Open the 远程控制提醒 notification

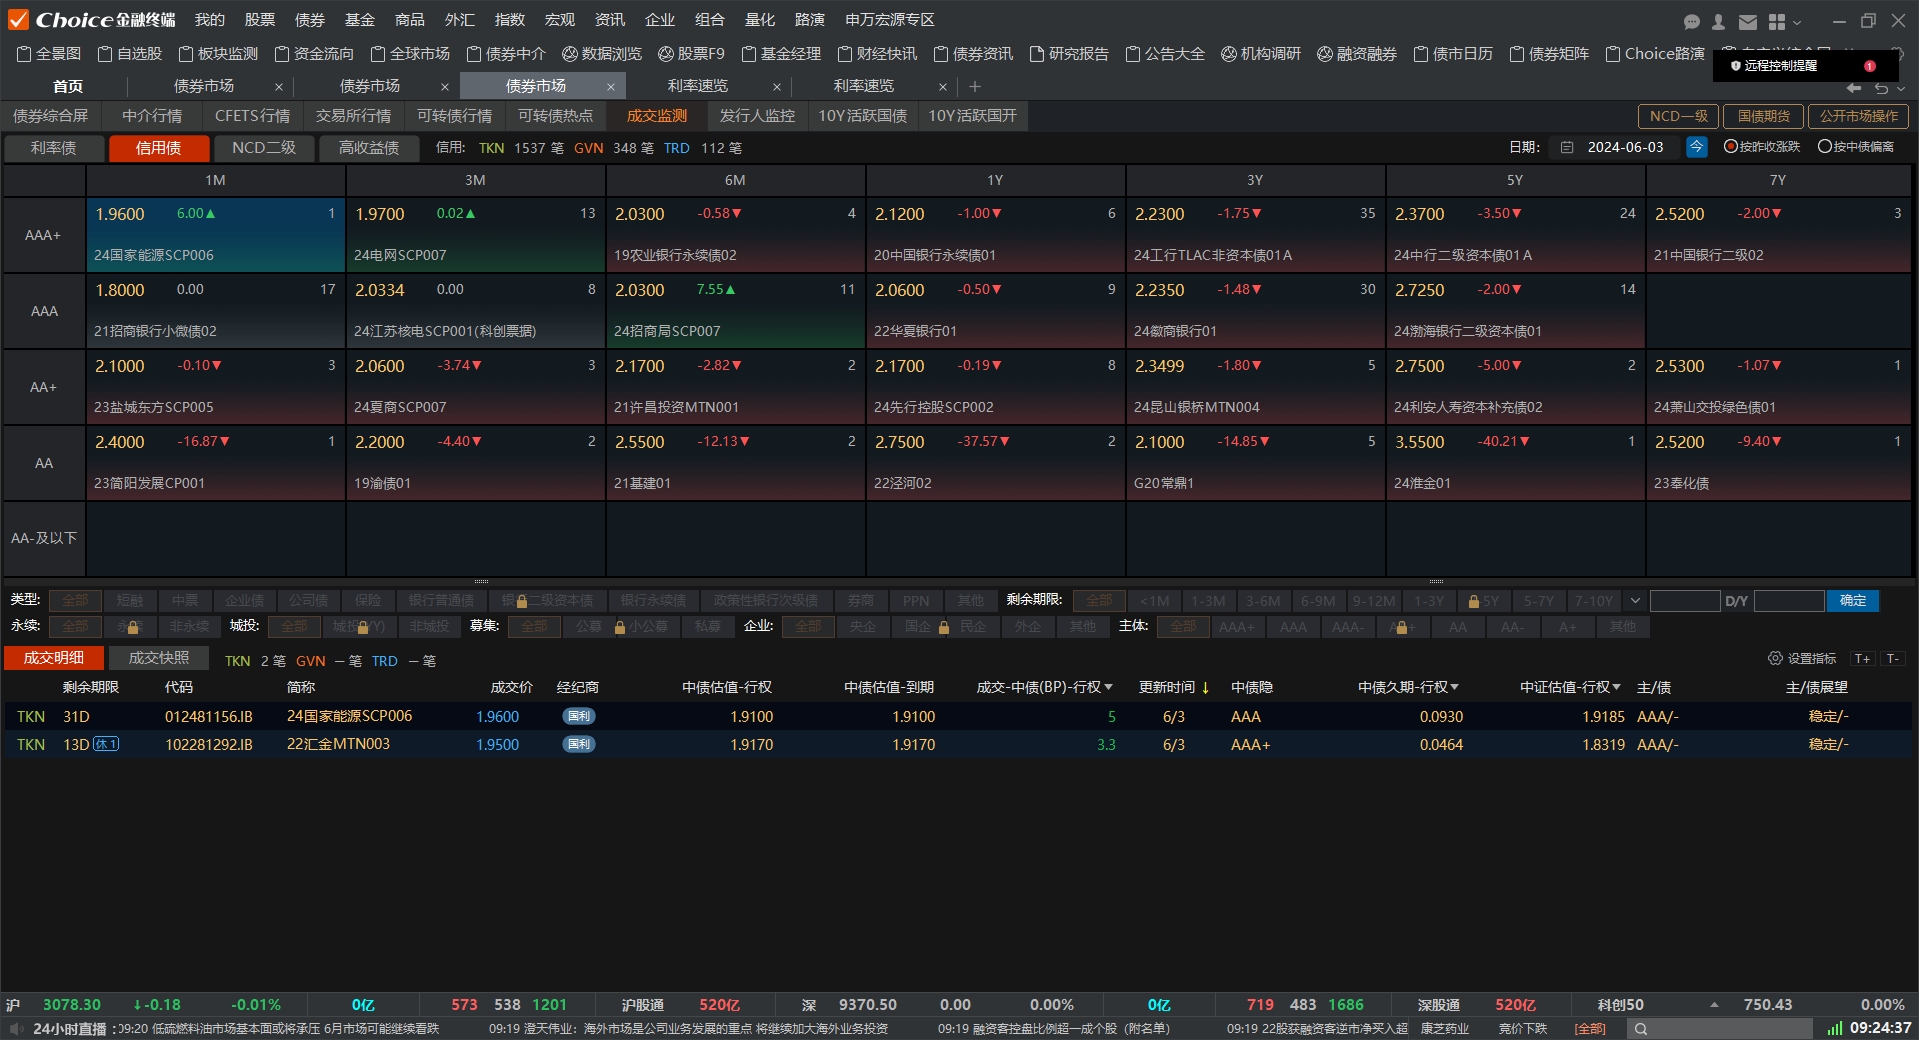[x=1805, y=66]
